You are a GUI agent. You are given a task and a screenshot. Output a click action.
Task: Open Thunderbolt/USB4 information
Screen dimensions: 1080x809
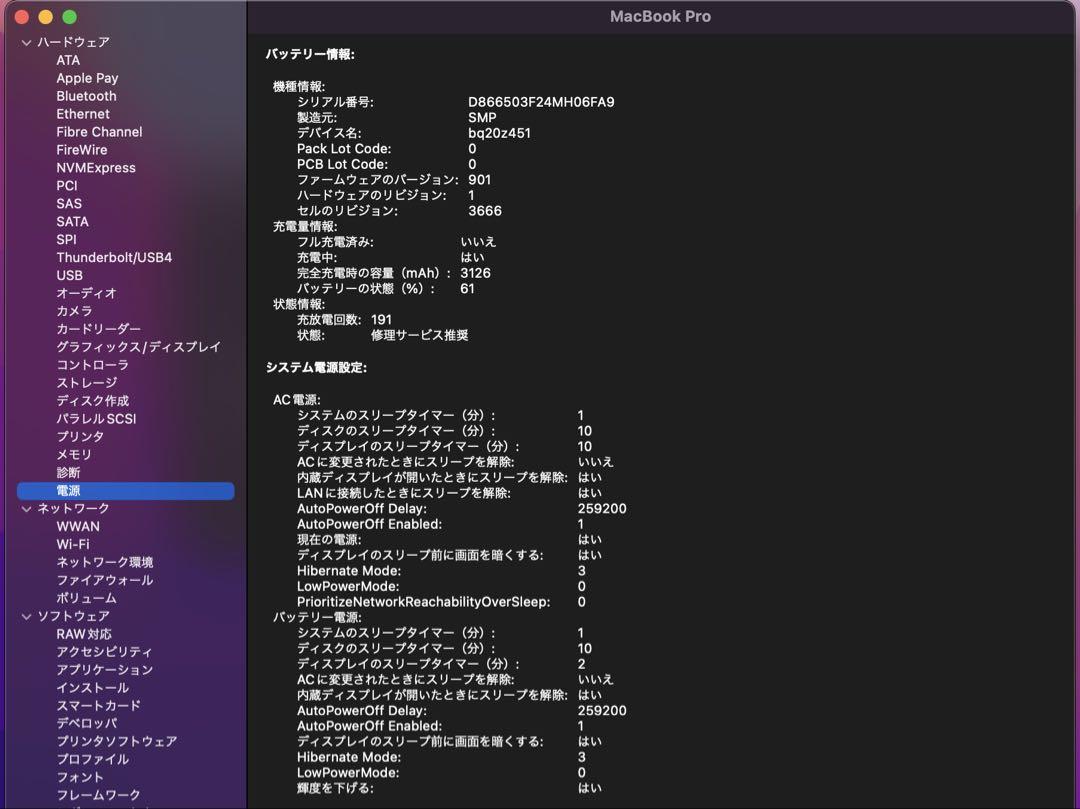pos(114,258)
